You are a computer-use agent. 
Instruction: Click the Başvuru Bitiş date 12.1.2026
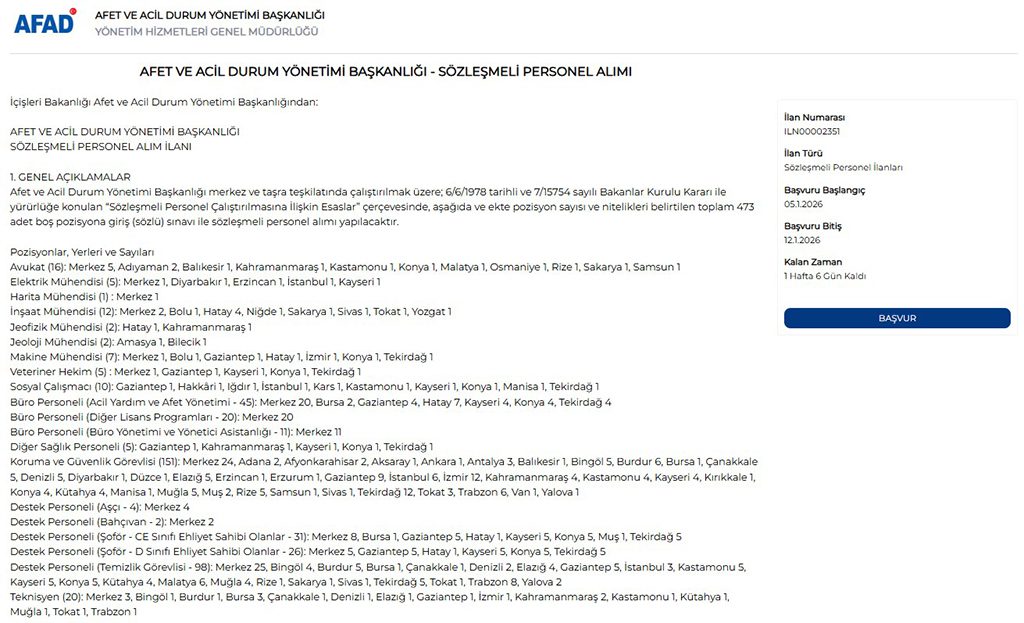coord(802,240)
